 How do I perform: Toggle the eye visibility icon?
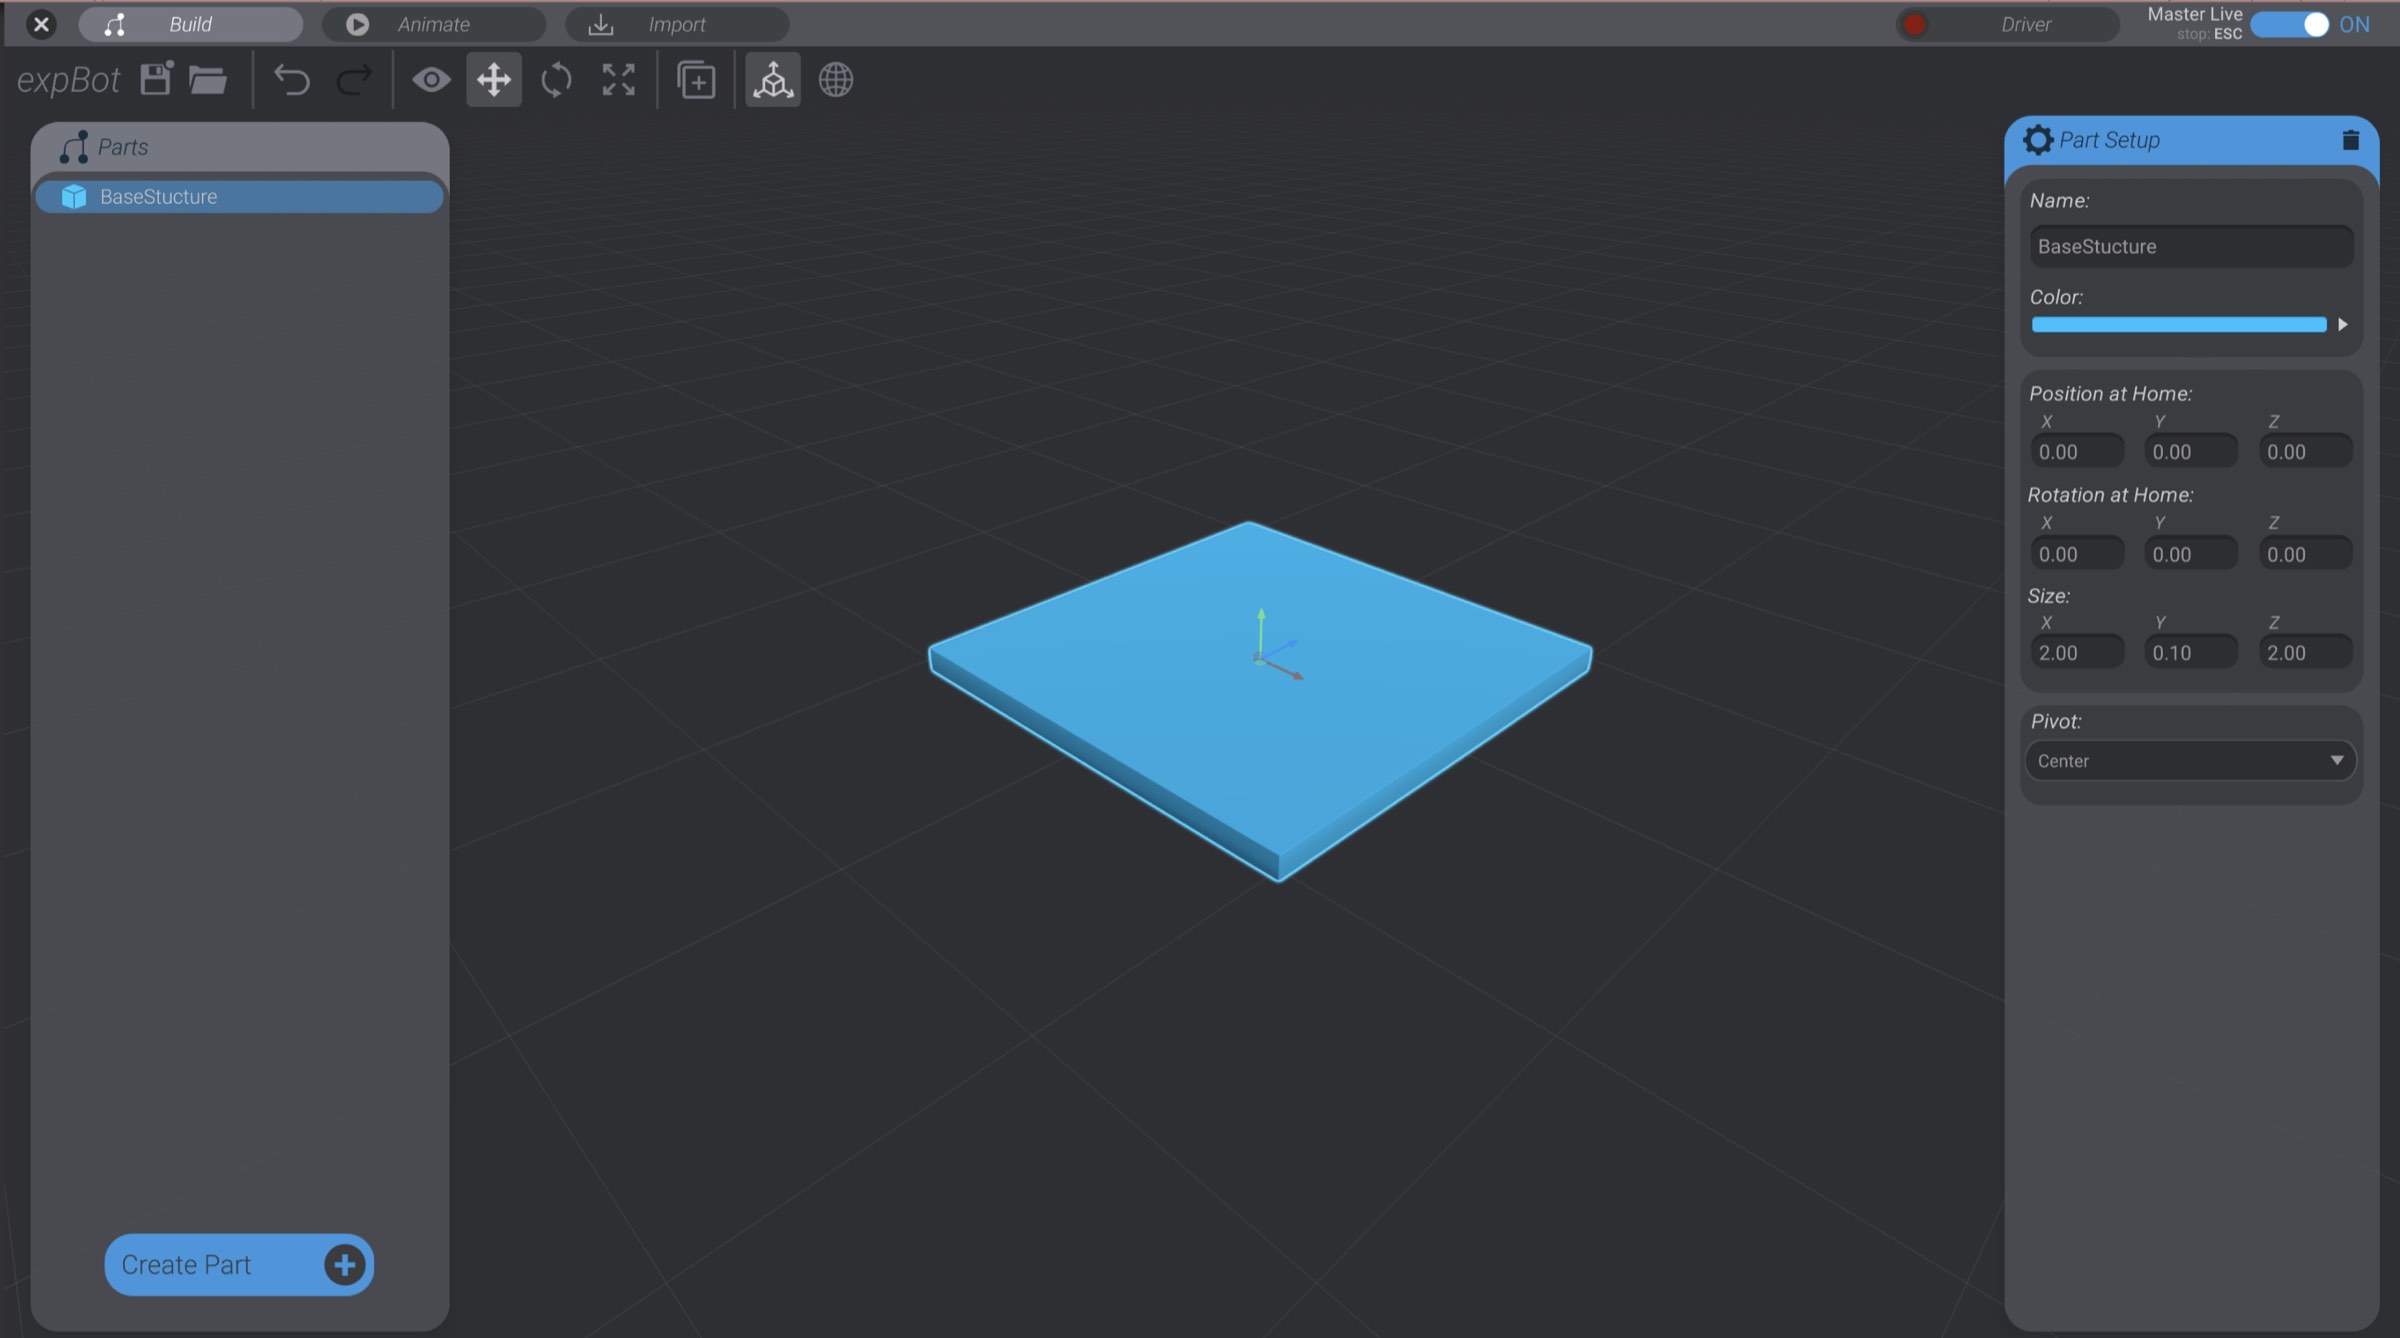point(433,79)
